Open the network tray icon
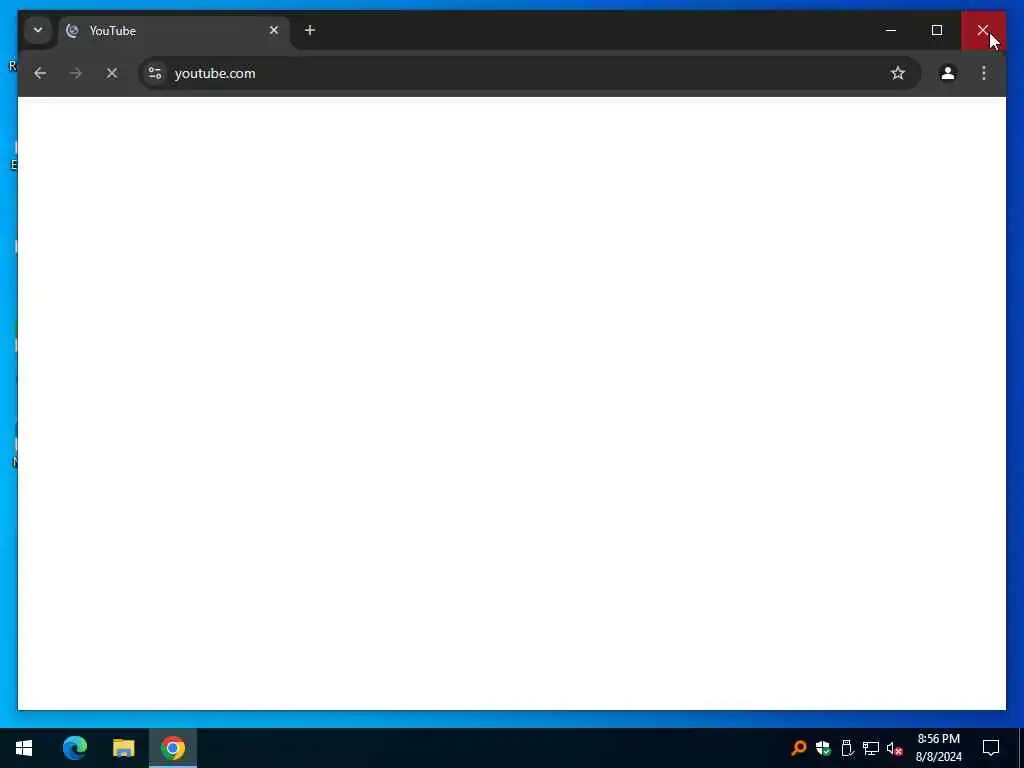The image size is (1024, 768). 871,748
